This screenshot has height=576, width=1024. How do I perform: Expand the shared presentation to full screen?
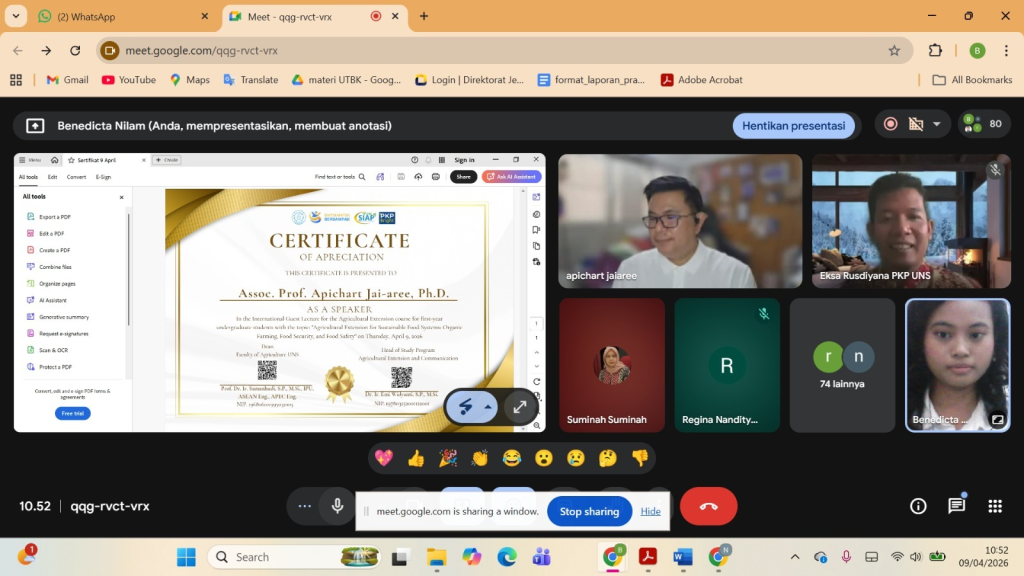520,406
